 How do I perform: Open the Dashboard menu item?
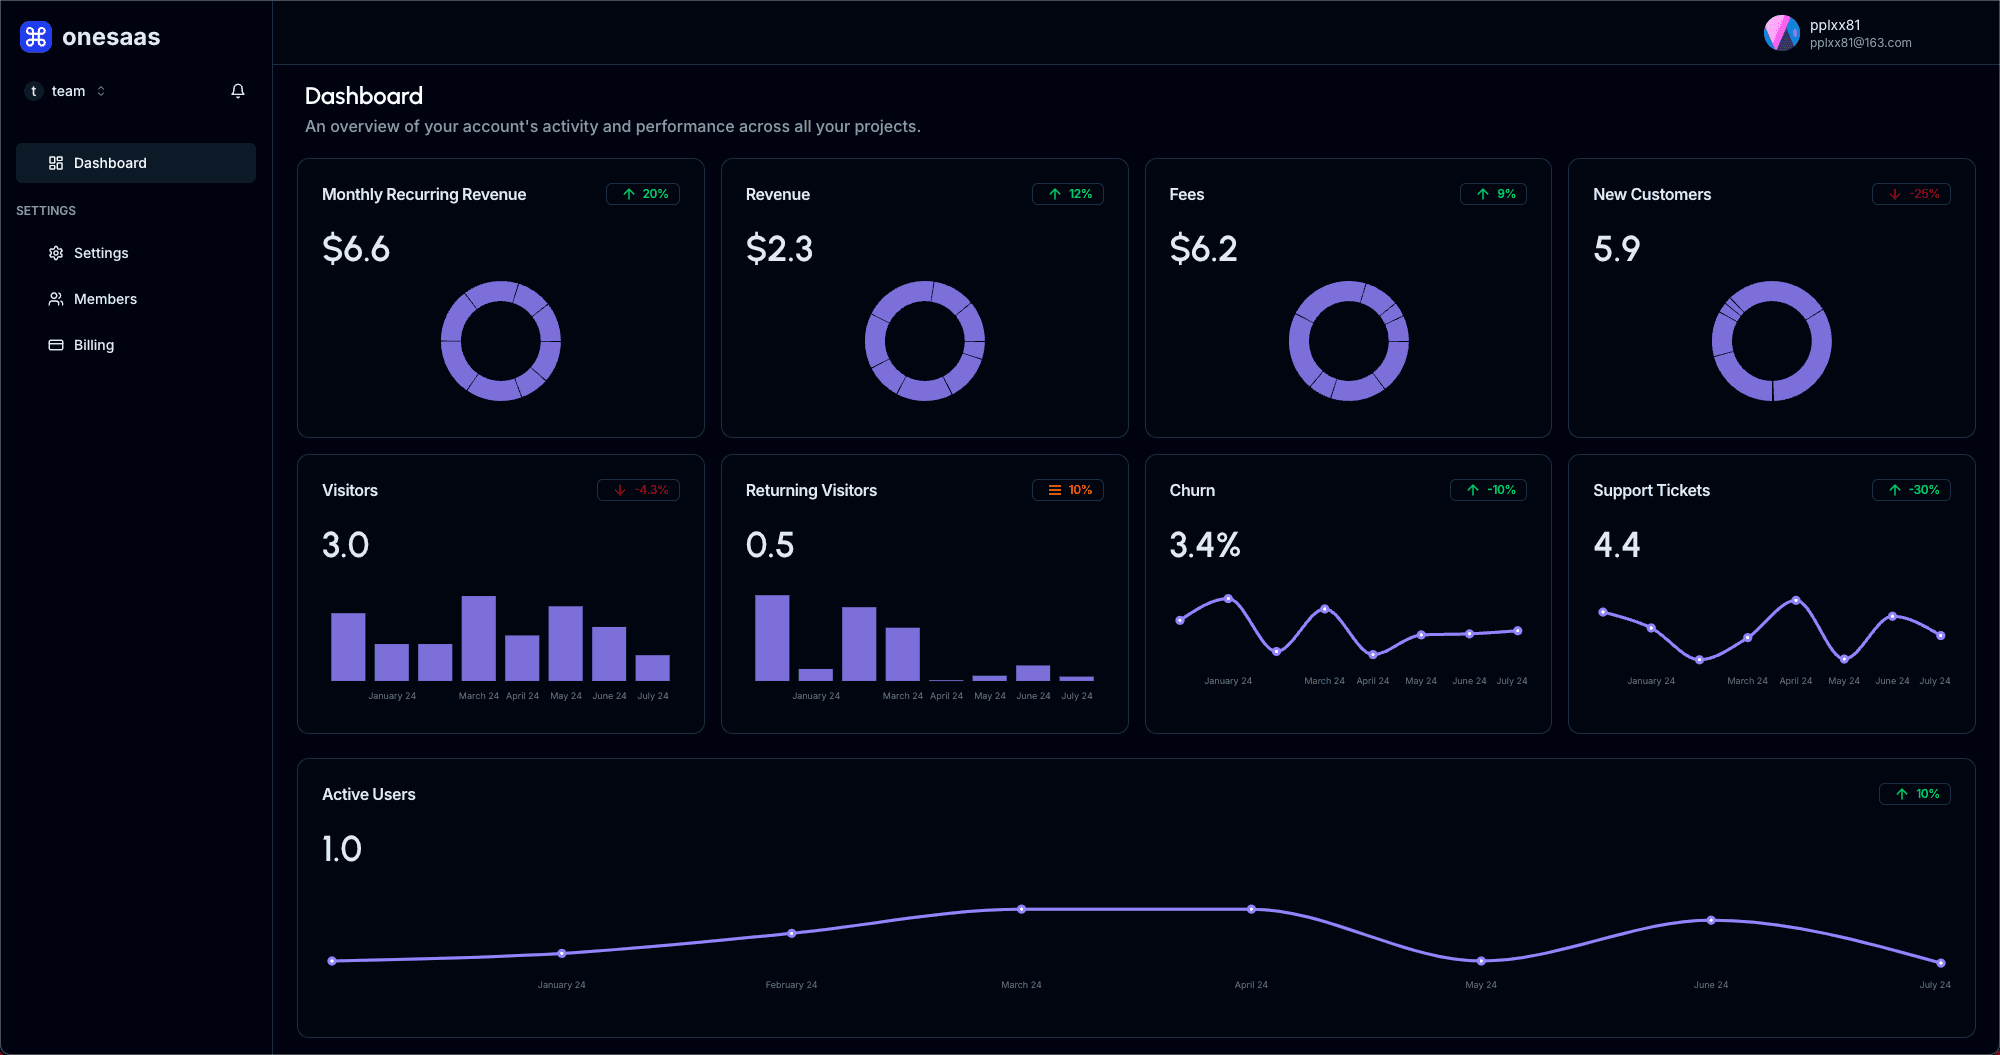pos(136,163)
